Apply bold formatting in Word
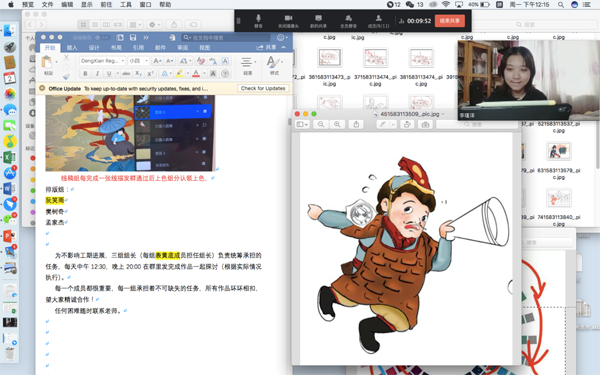Screen dimensions: 600x375 click(x=85, y=73)
